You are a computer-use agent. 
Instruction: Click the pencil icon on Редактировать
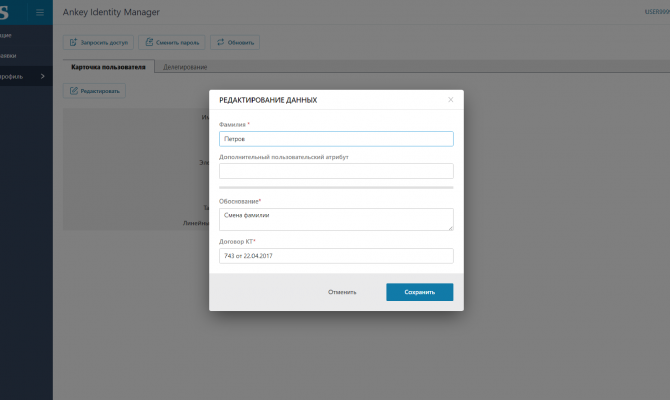coord(73,91)
